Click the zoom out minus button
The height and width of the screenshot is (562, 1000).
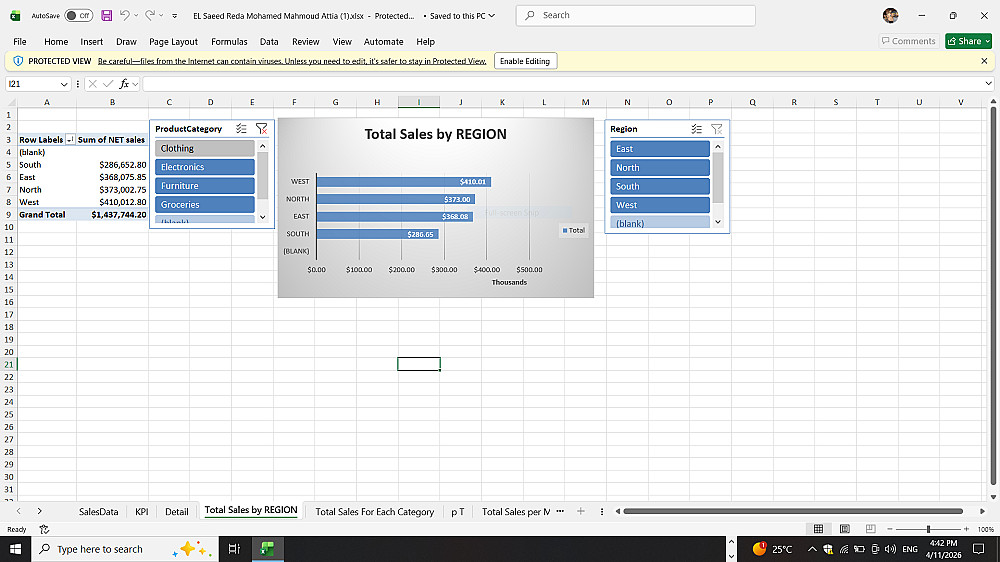point(890,529)
